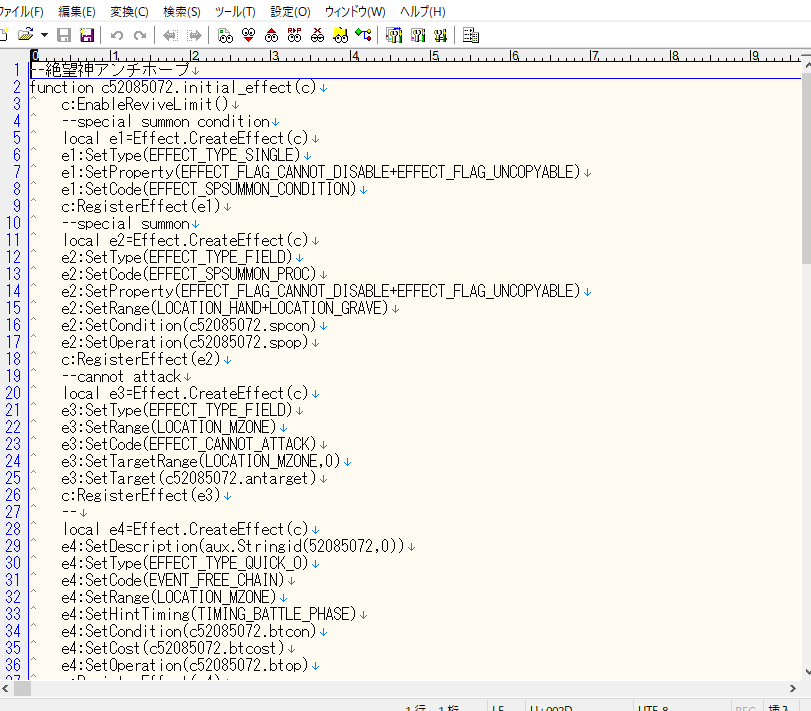Click line number 19 in the gutter
Viewport: 811px width, 711px height.
[x=13, y=376]
